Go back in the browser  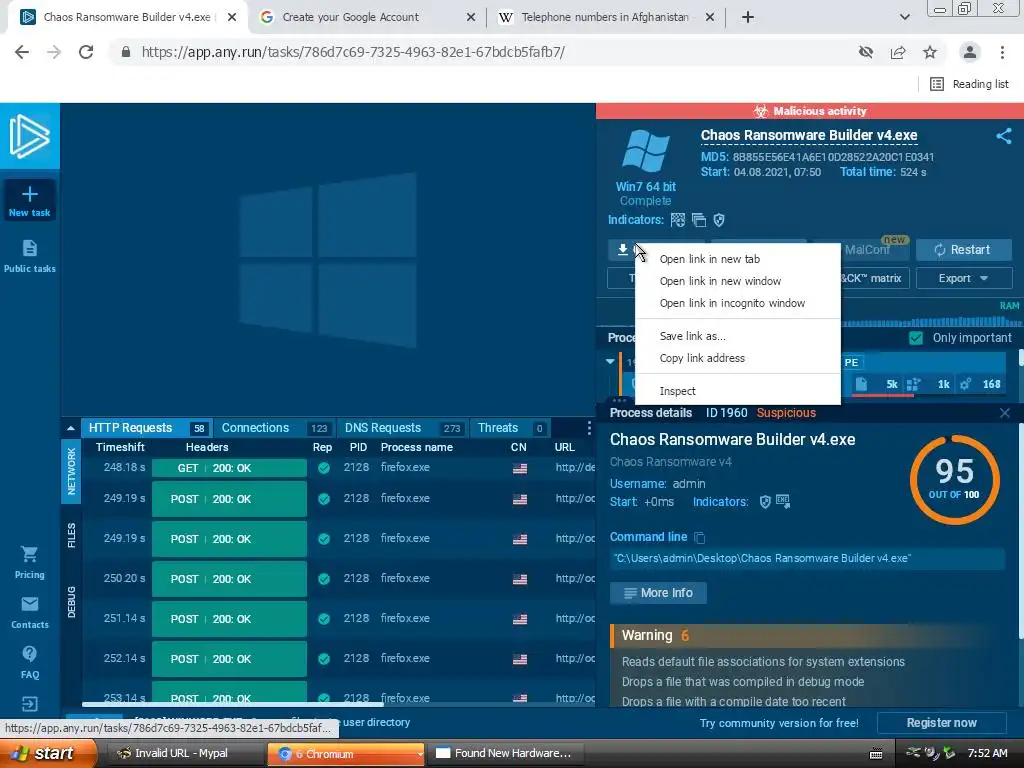pos(22,52)
